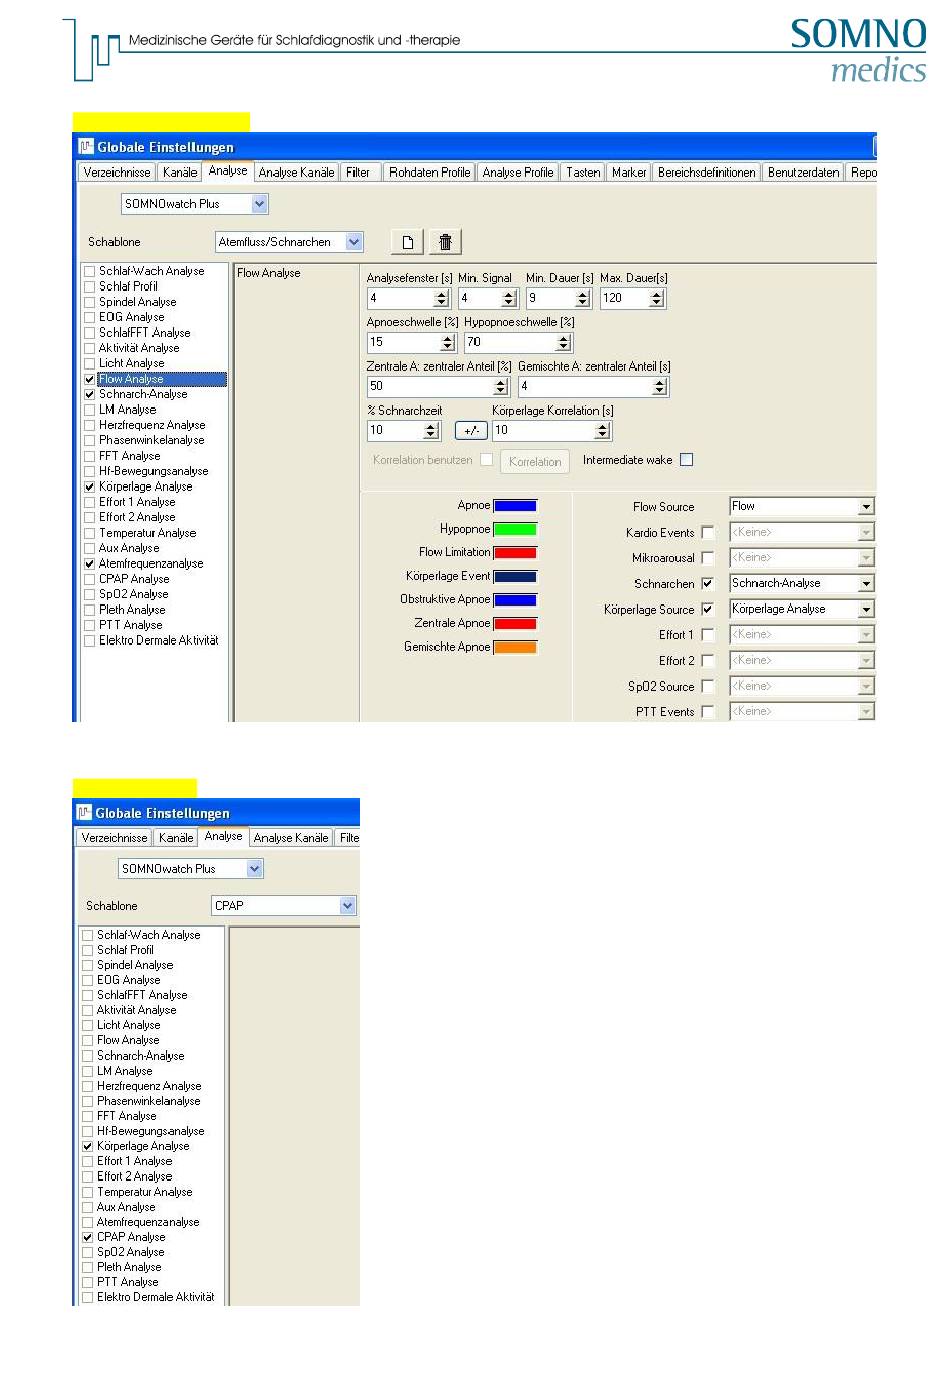The image size is (950, 1387).
Task: Open the Flow Source dropdown
Action: pyautogui.click(x=866, y=507)
